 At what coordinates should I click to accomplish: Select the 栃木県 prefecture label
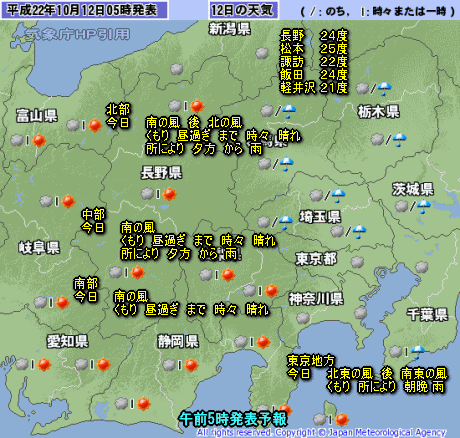pyautogui.click(x=379, y=112)
